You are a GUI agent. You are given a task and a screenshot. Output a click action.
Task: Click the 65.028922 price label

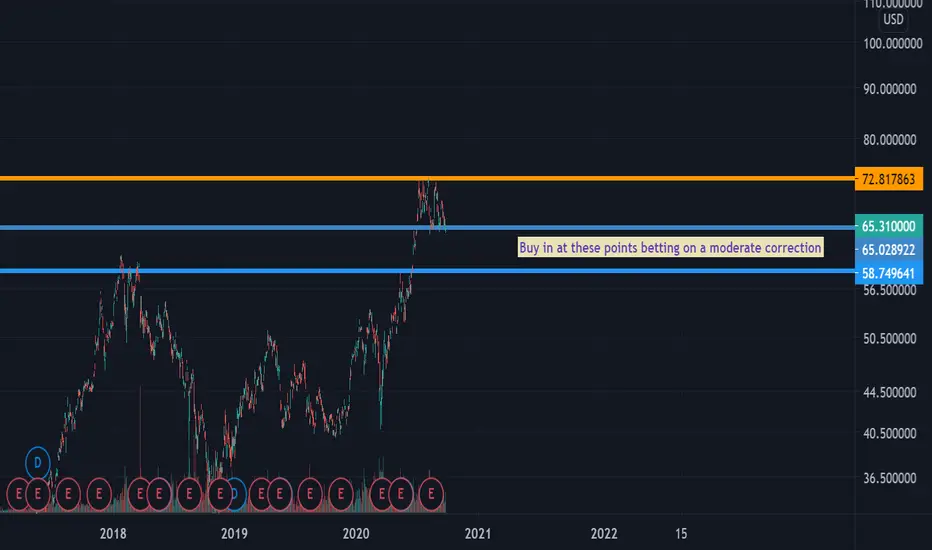click(889, 250)
